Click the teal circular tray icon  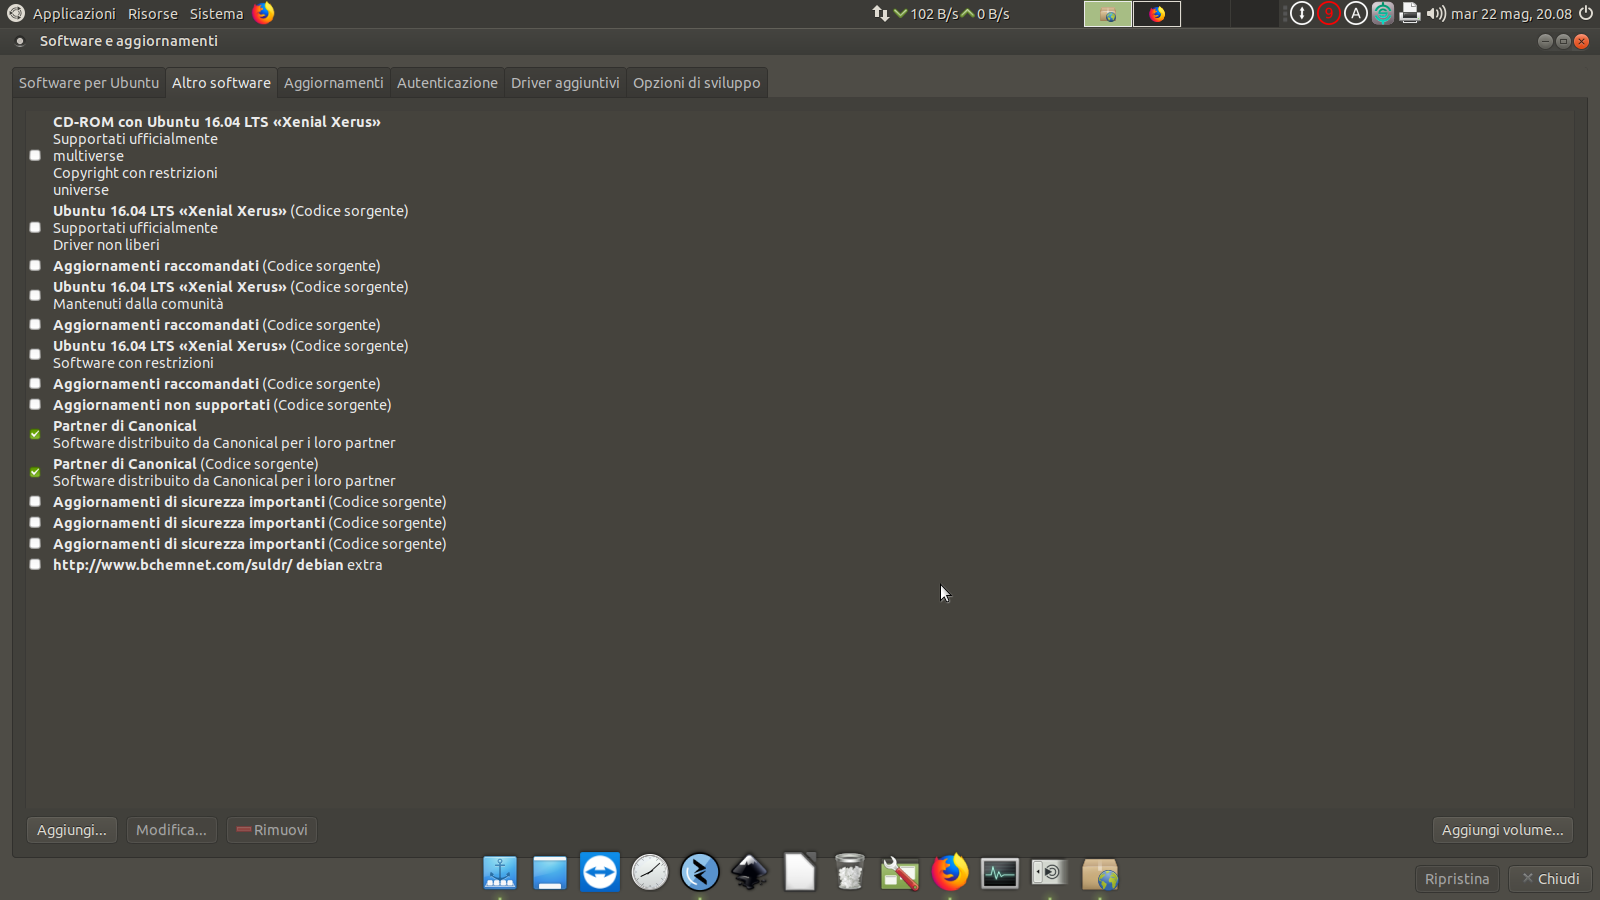tap(1383, 13)
